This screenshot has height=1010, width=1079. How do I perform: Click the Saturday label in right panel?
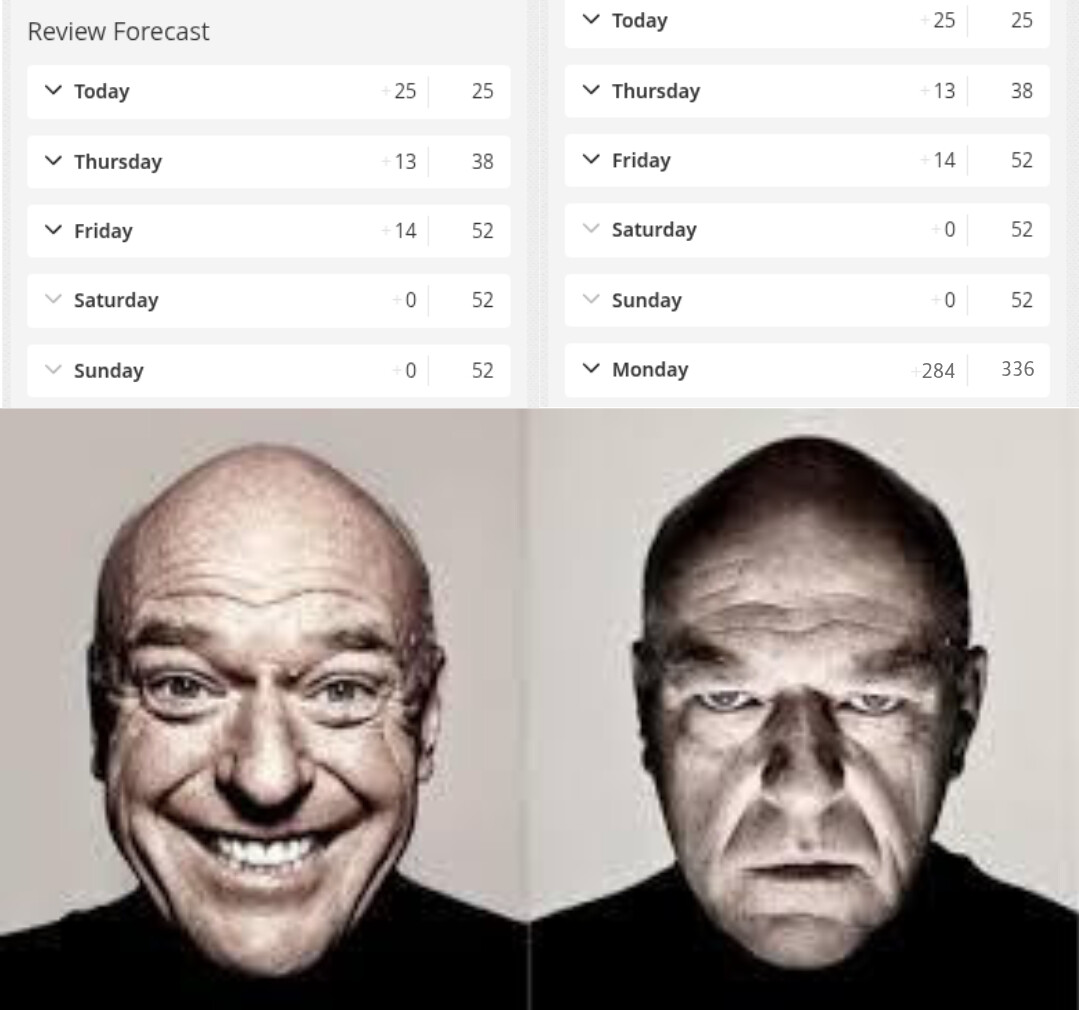tap(654, 229)
